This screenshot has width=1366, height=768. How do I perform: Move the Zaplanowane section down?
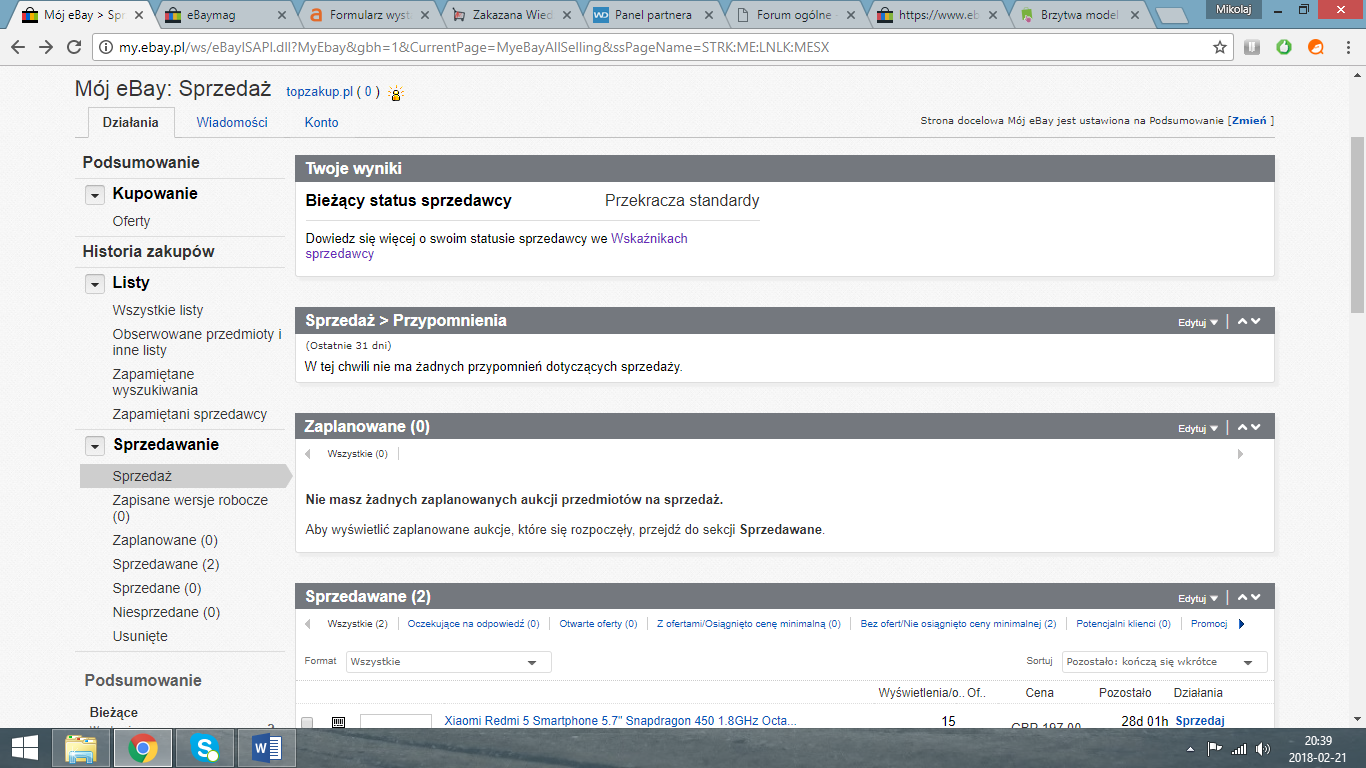pyautogui.click(x=1256, y=427)
